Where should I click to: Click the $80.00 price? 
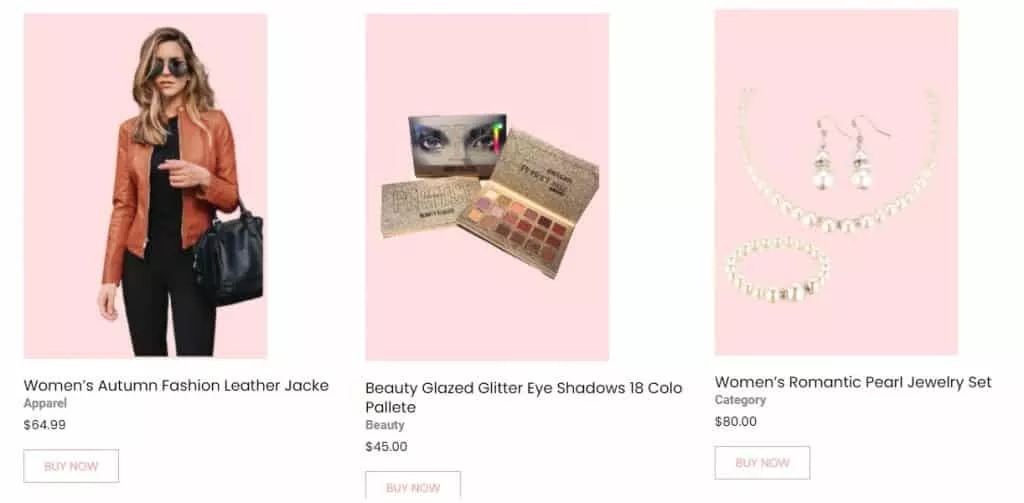point(736,421)
